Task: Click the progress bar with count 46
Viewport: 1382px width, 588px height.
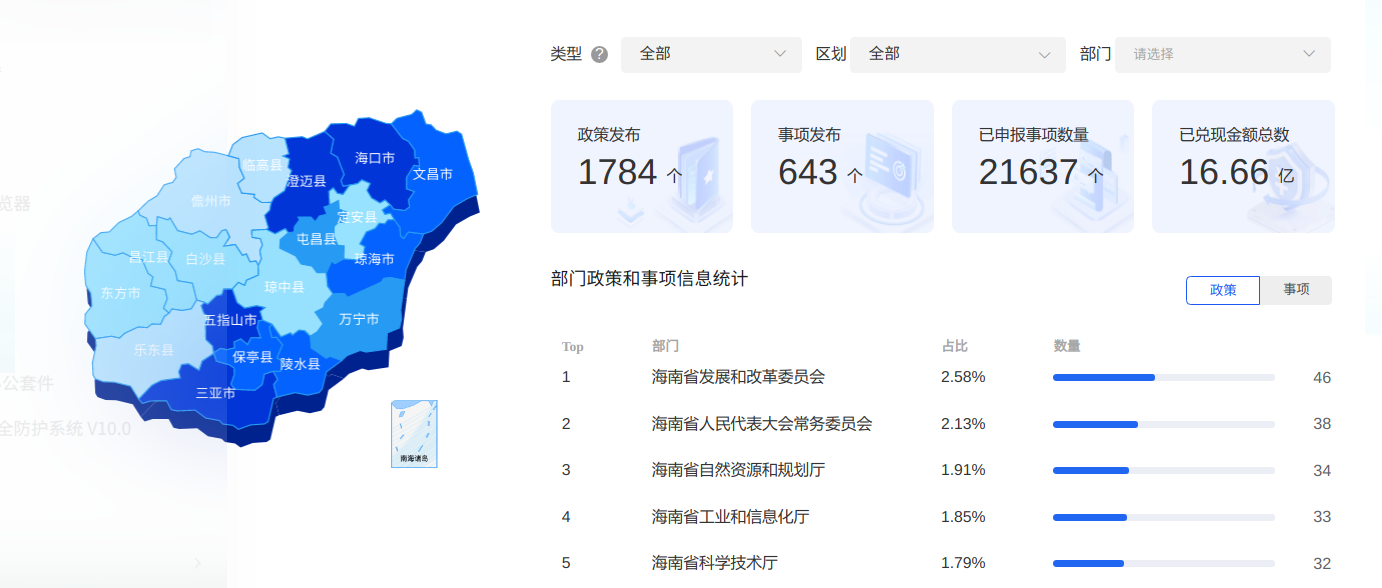Action: [x=1164, y=377]
